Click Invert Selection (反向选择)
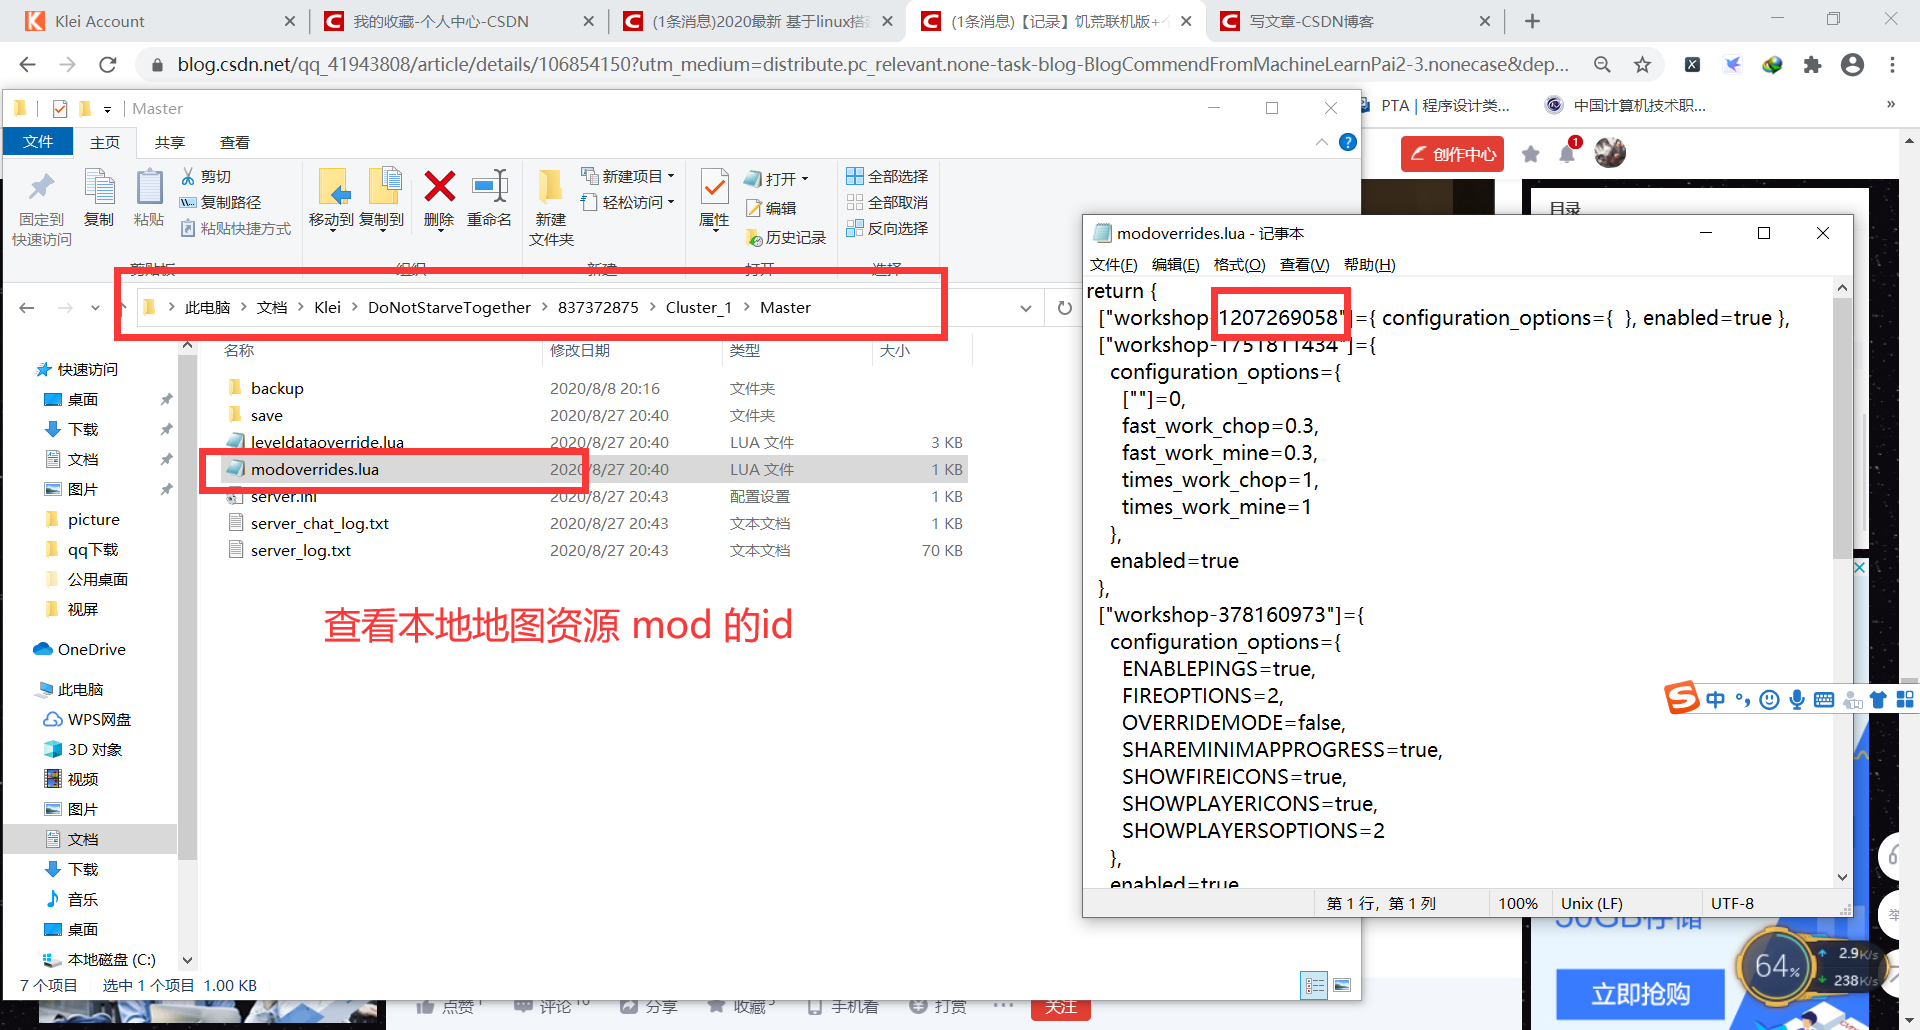1920x1030 pixels. [x=887, y=228]
